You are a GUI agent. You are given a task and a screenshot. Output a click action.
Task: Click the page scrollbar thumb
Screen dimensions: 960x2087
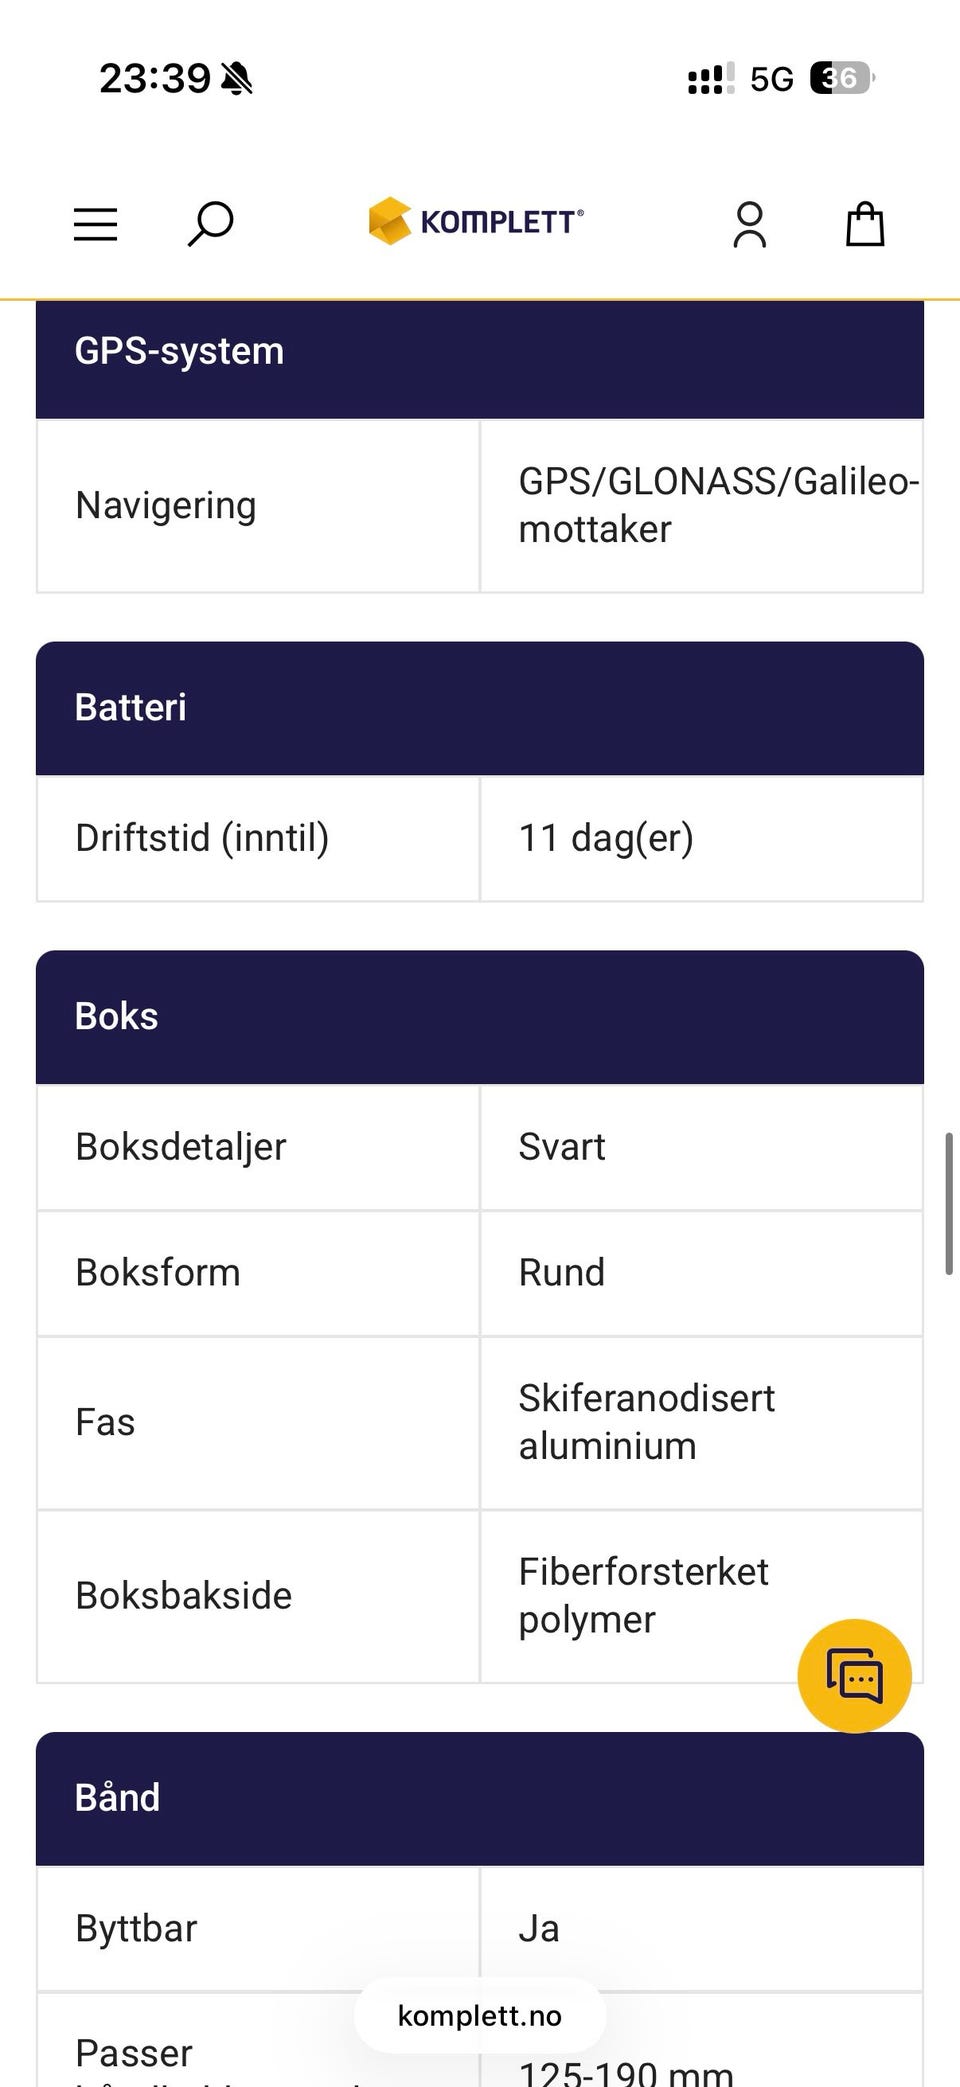tap(949, 1203)
